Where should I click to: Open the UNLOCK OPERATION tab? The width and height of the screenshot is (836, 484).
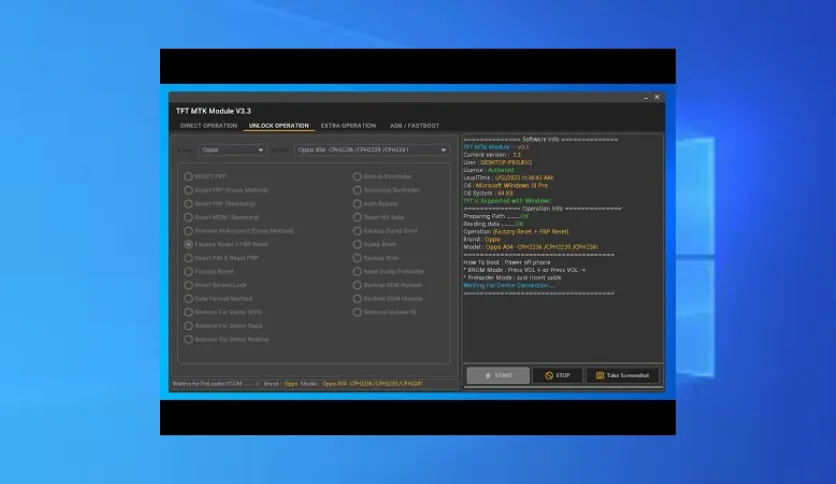[279, 126]
